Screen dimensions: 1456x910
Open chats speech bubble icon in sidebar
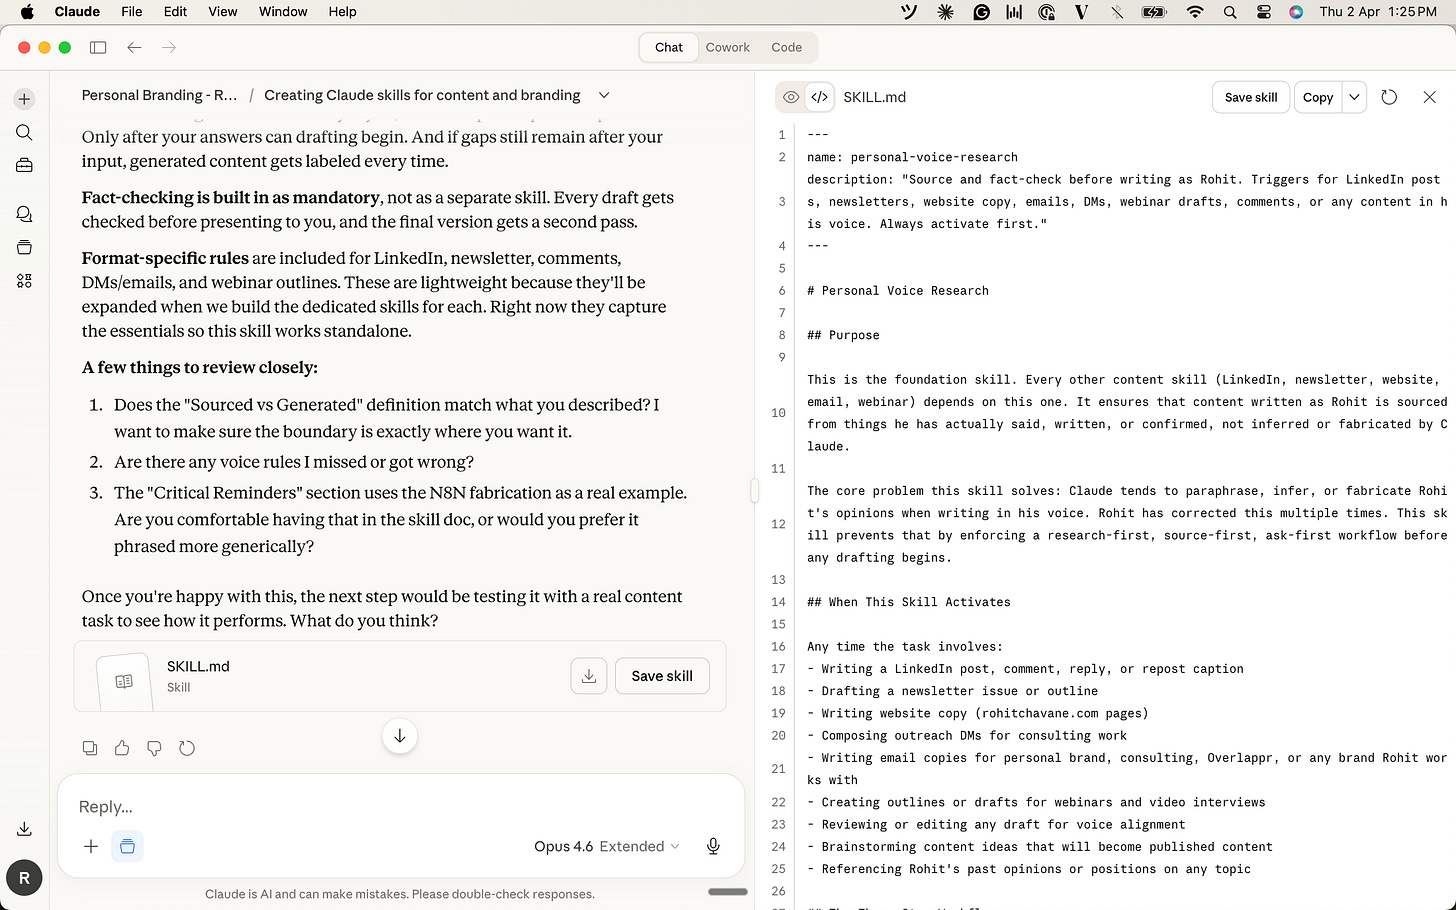coord(24,214)
